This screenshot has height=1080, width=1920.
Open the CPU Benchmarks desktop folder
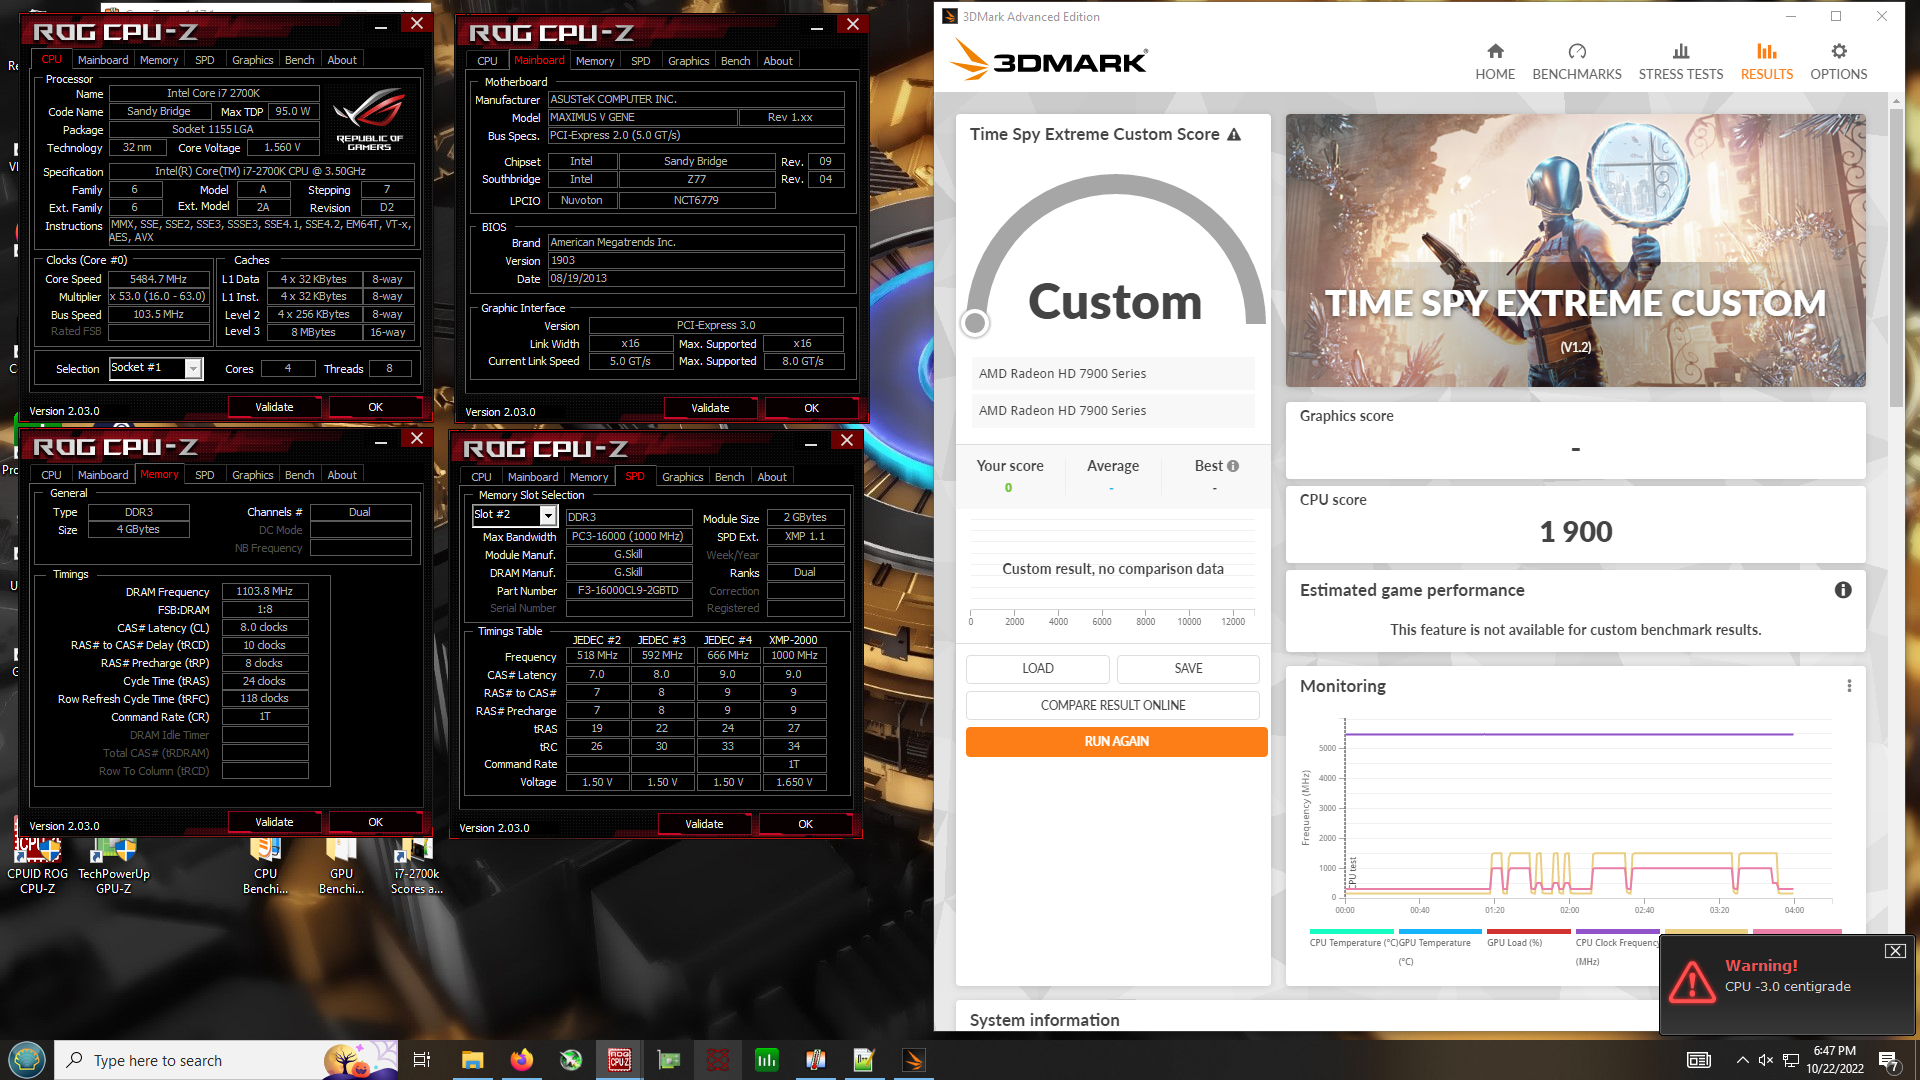click(x=265, y=865)
